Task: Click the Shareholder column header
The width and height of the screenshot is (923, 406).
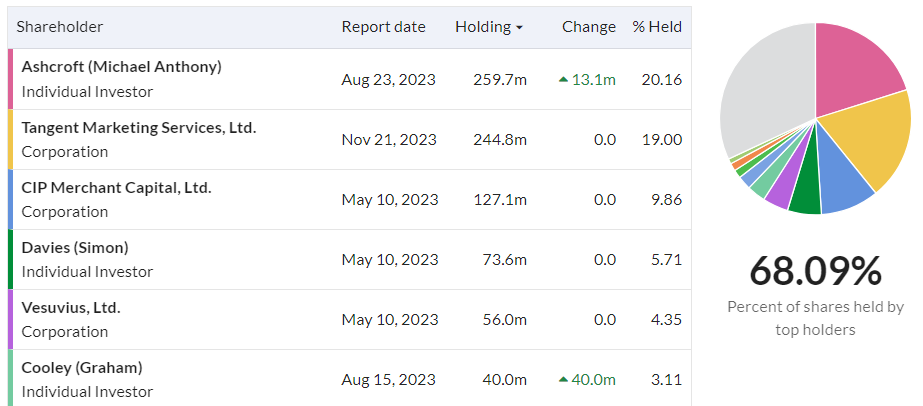Action: pos(59,27)
